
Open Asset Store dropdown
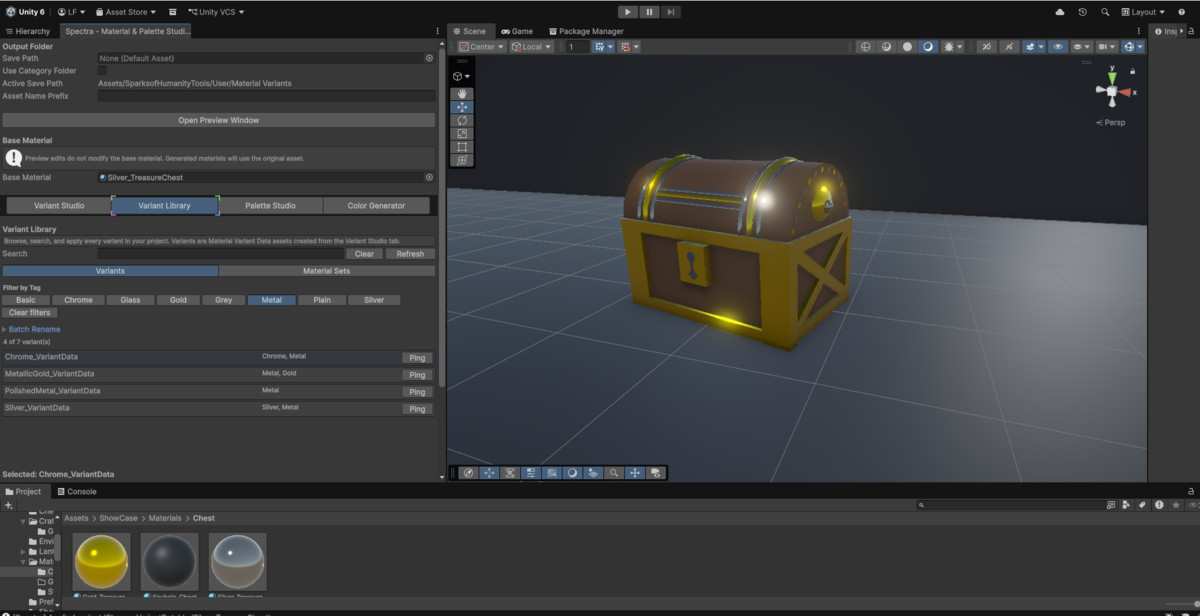(127, 12)
